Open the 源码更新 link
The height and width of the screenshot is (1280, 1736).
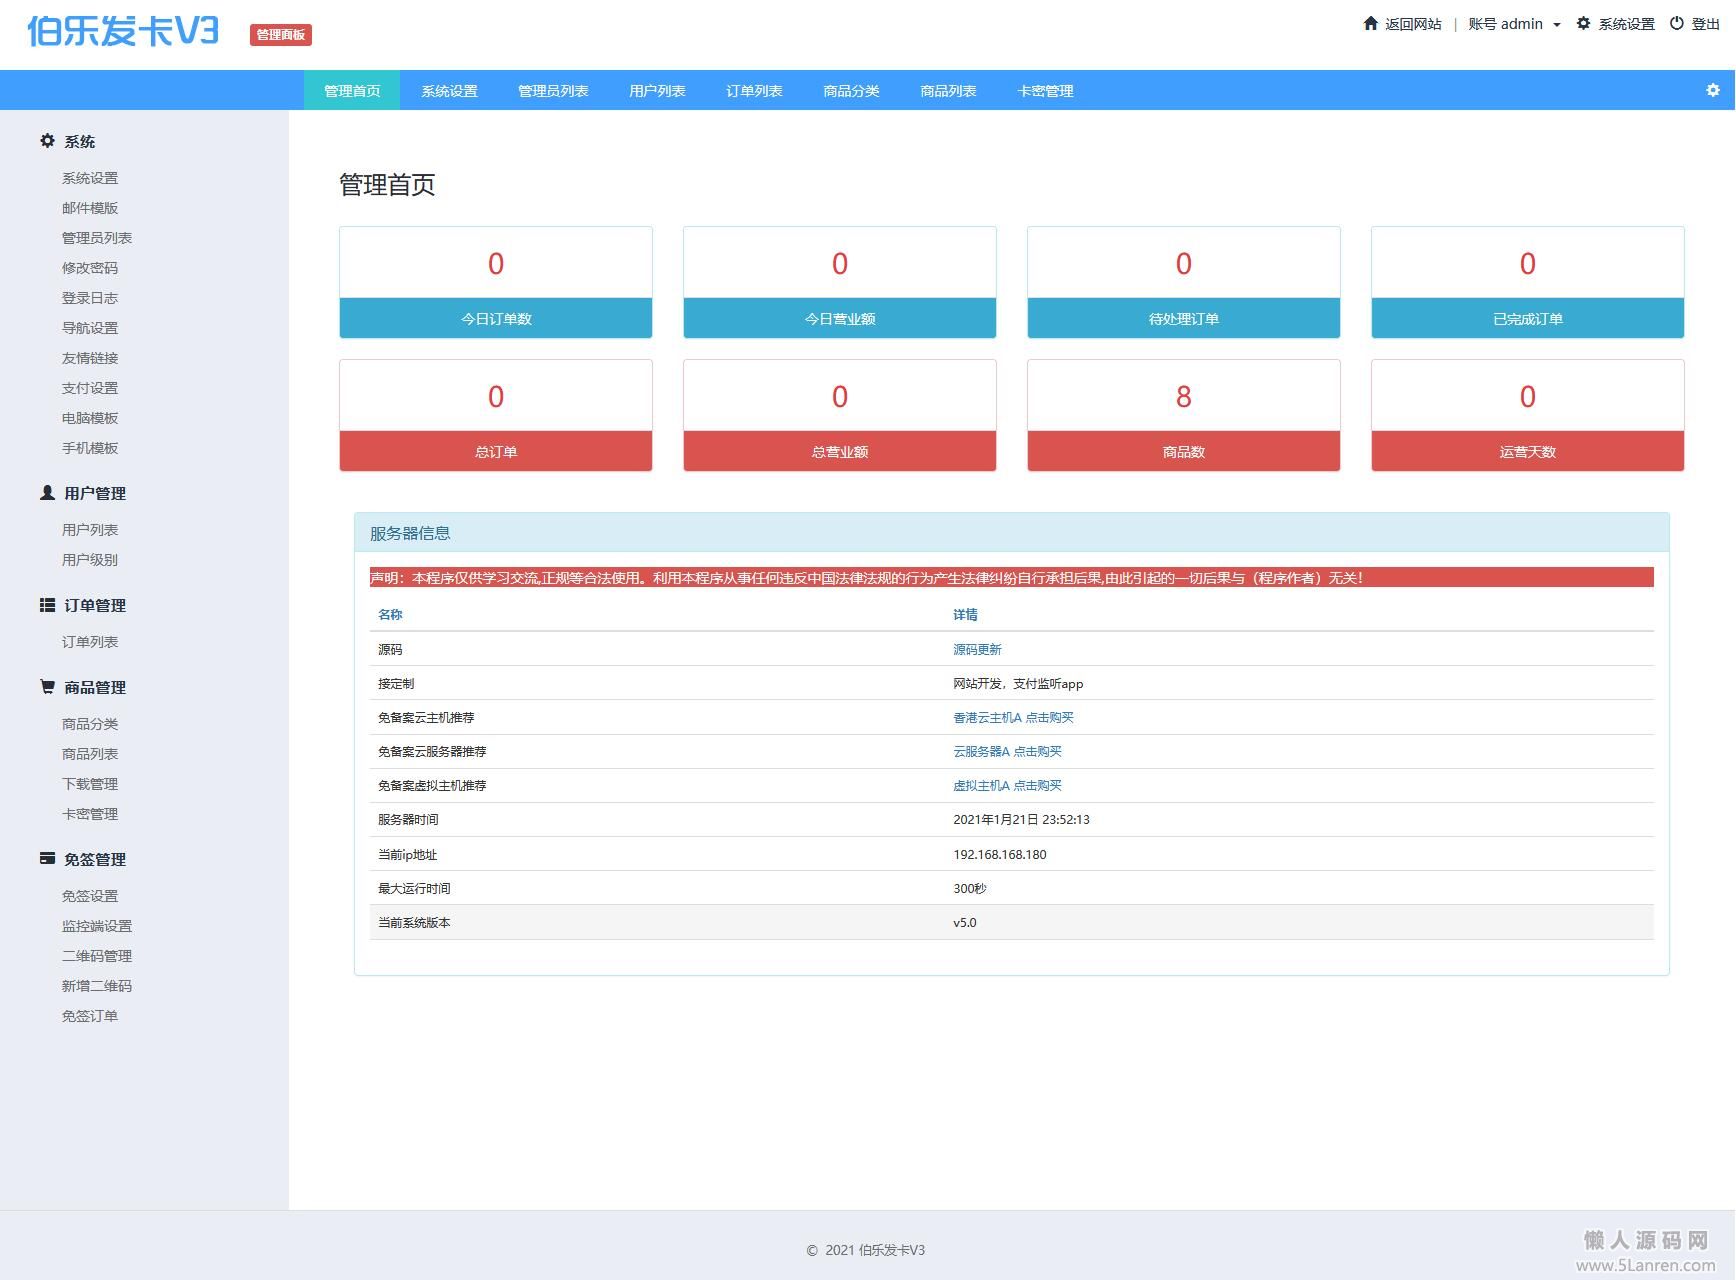(x=977, y=650)
